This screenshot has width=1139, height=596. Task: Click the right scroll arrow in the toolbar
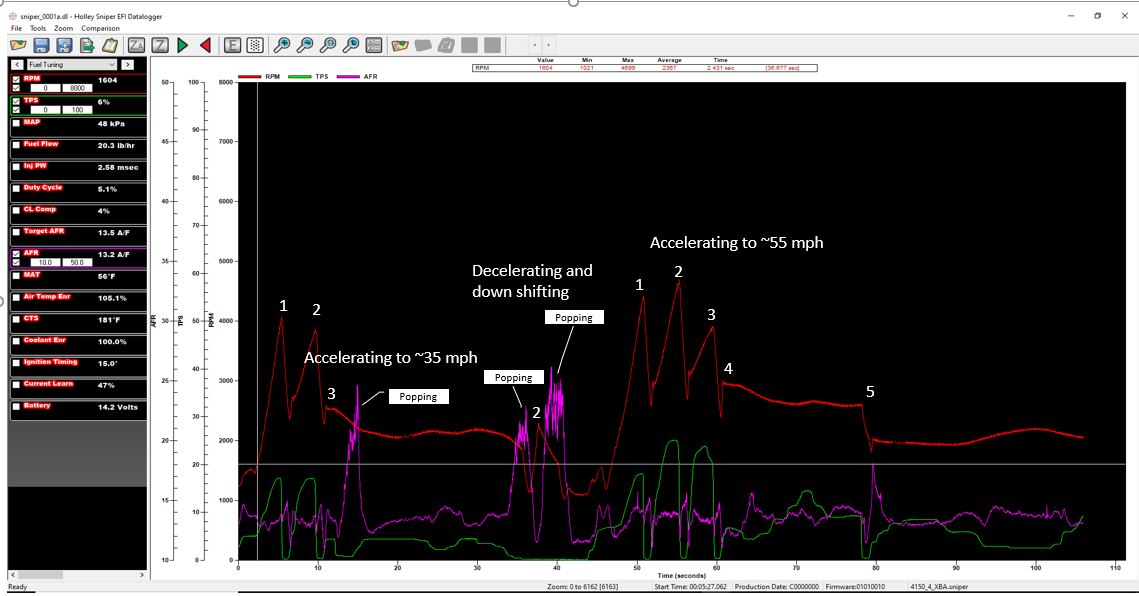(548, 45)
